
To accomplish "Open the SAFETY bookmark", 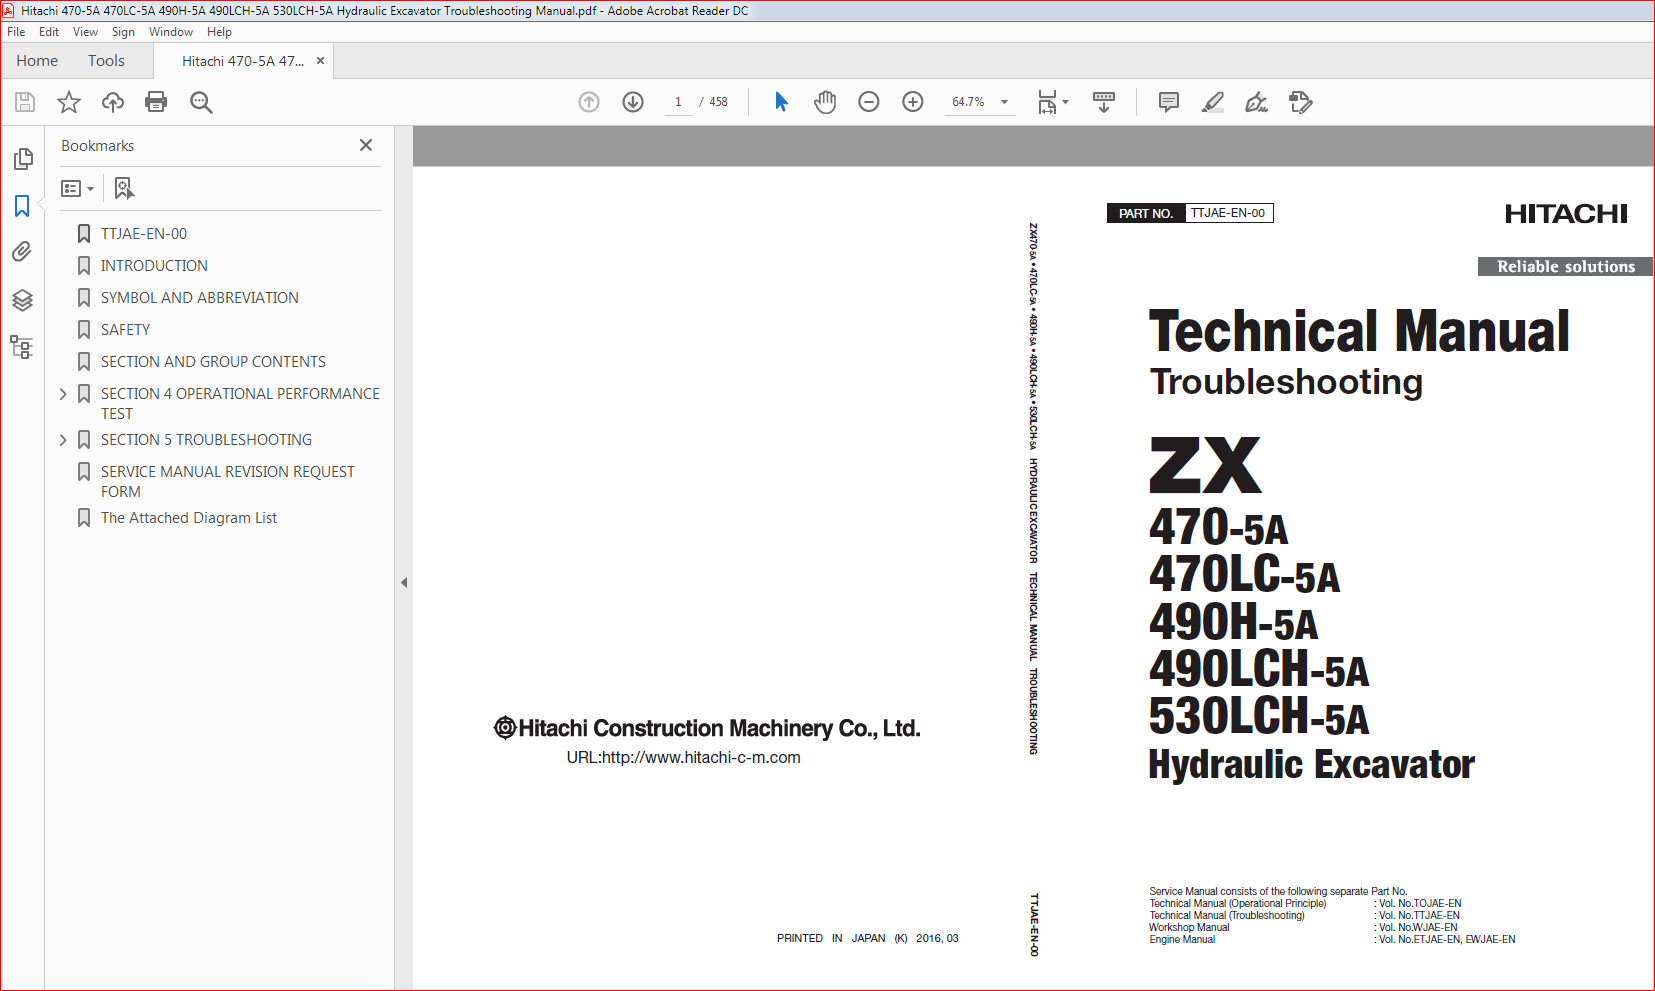I will coord(125,330).
